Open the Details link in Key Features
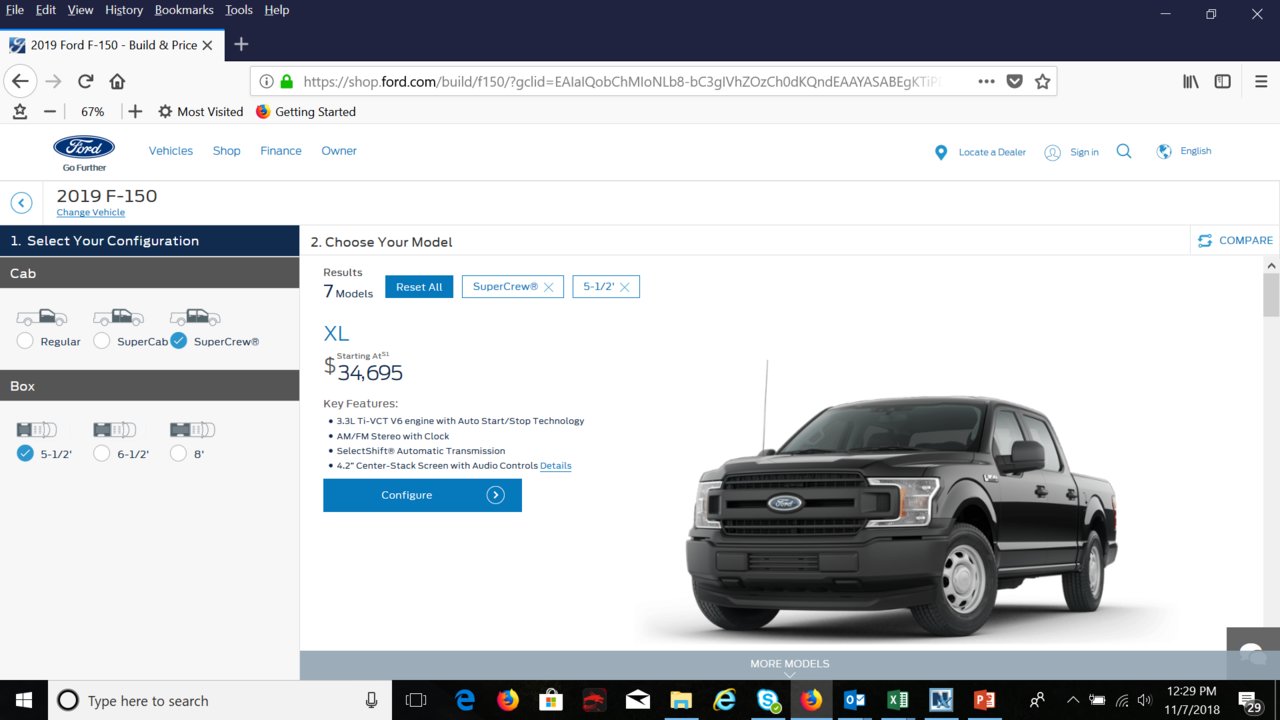The height and width of the screenshot is (720, 1280). point(556,466)
